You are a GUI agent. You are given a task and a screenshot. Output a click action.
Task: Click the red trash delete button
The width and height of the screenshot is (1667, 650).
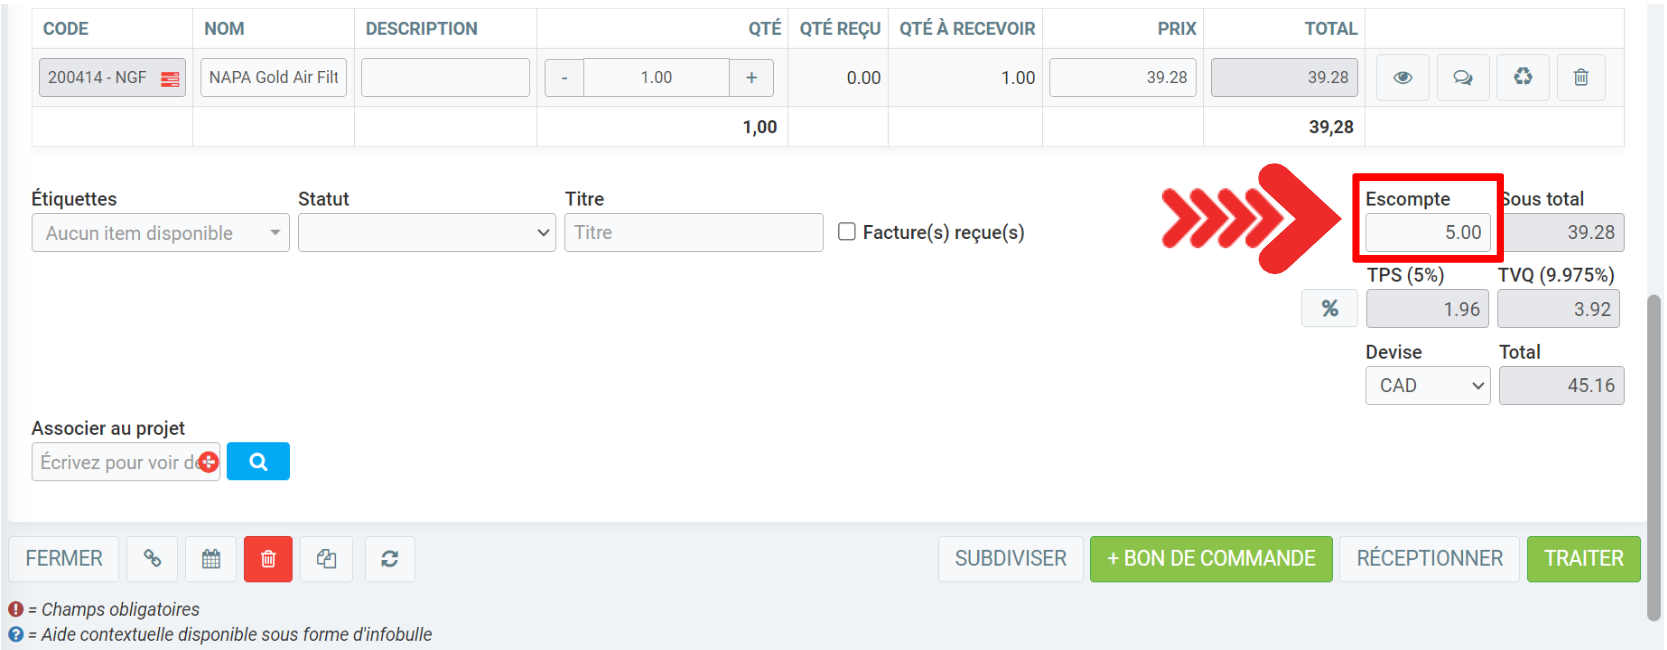point(268,558)
